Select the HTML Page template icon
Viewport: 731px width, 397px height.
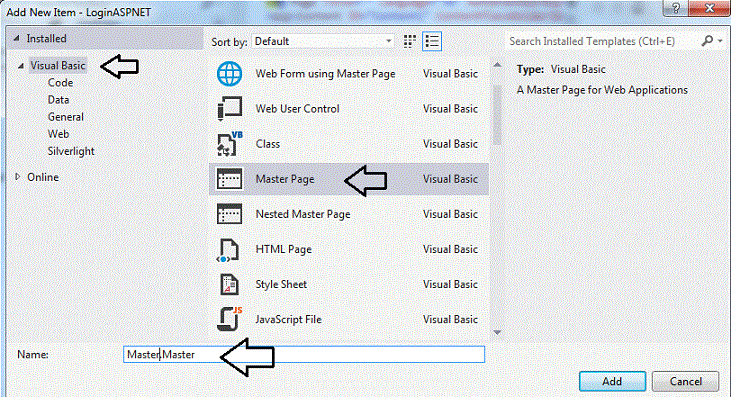coord(228,249)
